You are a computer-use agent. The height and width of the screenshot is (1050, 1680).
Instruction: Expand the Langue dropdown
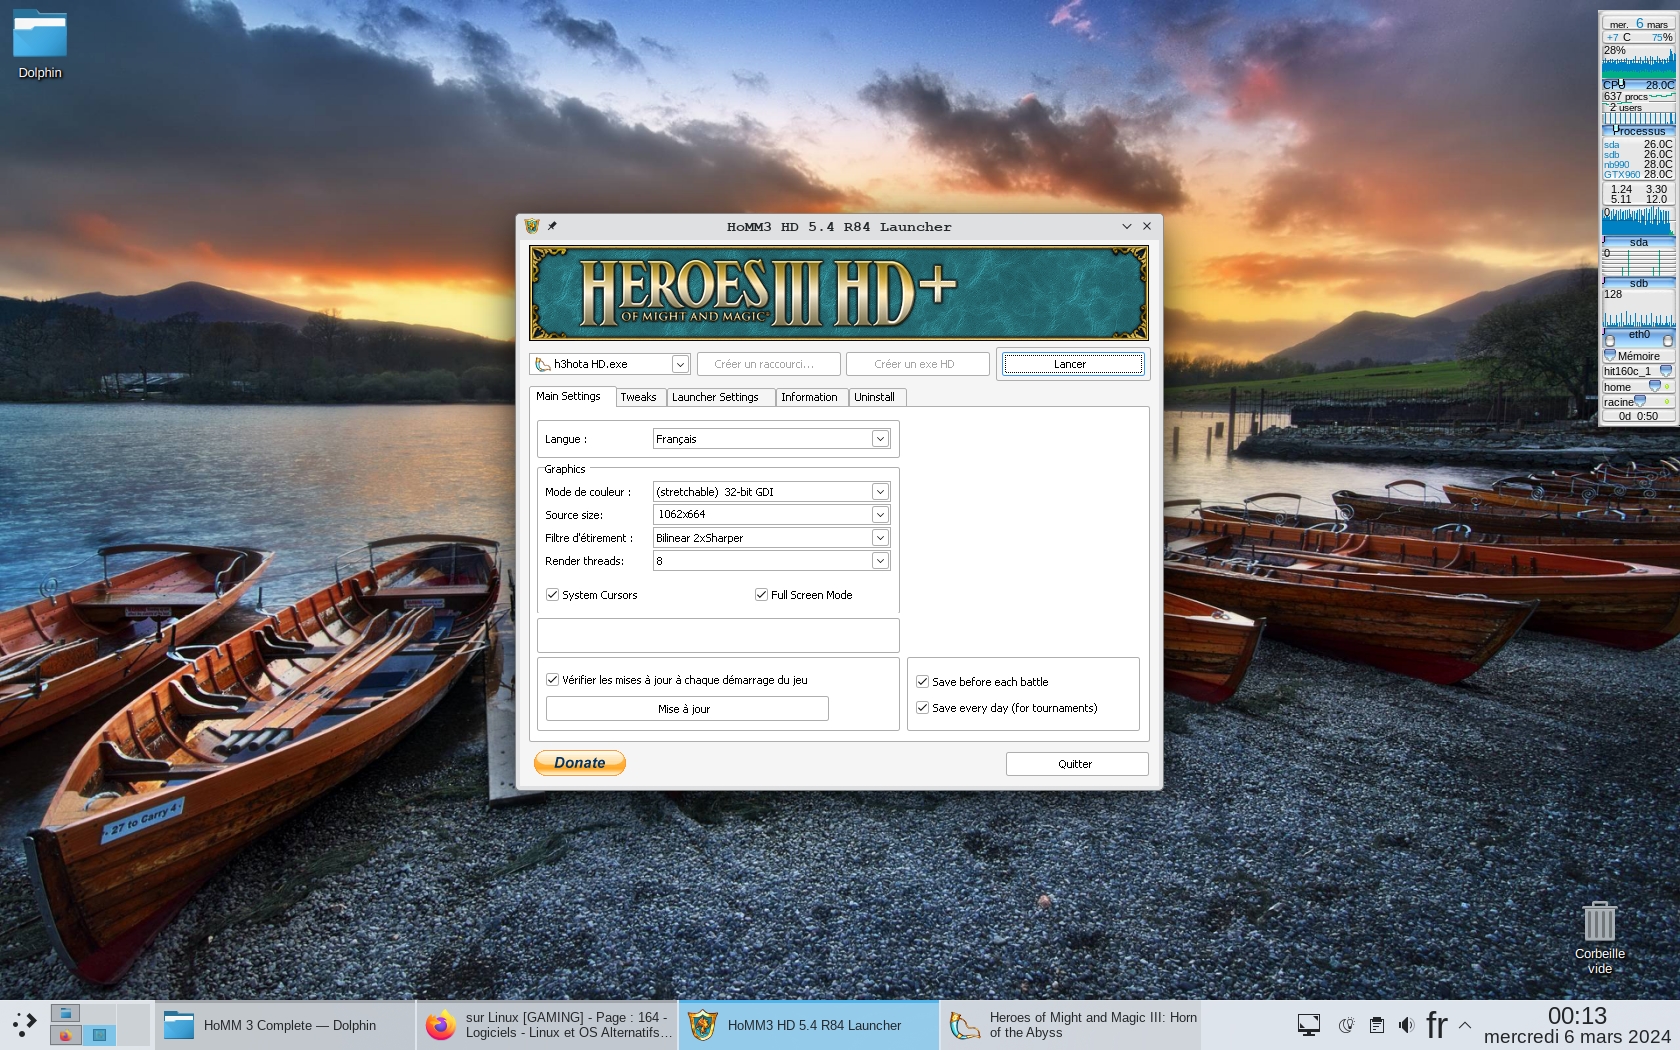(x=880, y=439)
